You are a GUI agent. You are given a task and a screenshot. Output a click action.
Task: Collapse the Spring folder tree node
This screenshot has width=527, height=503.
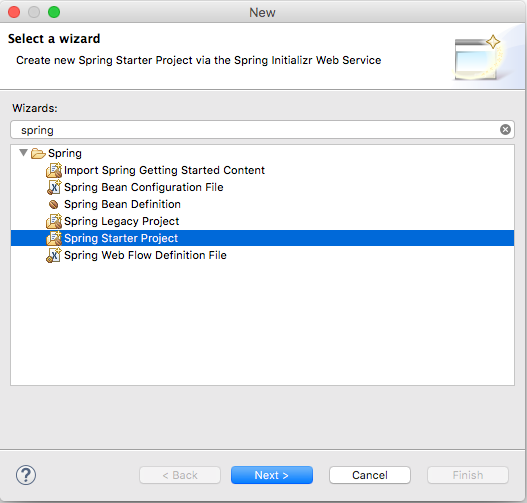pyautogui.click(x=23, y=153)
